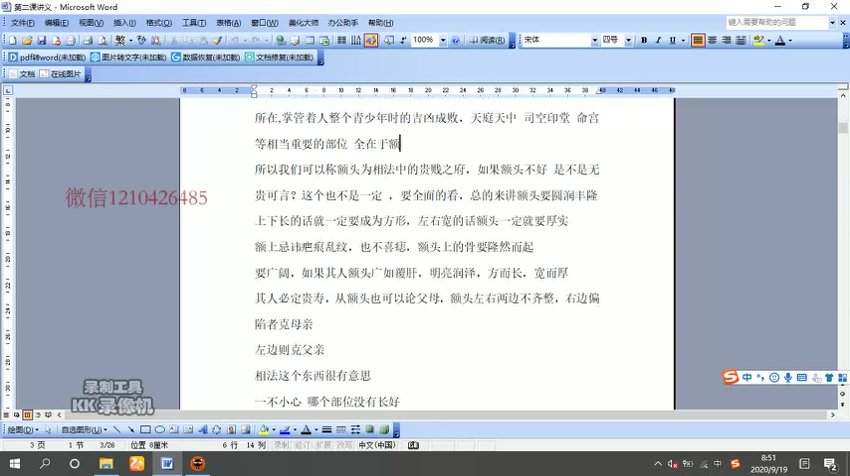Click the Format Painter brush icon
This screenshot has width=850, height=476.
[x=217, y=40]
